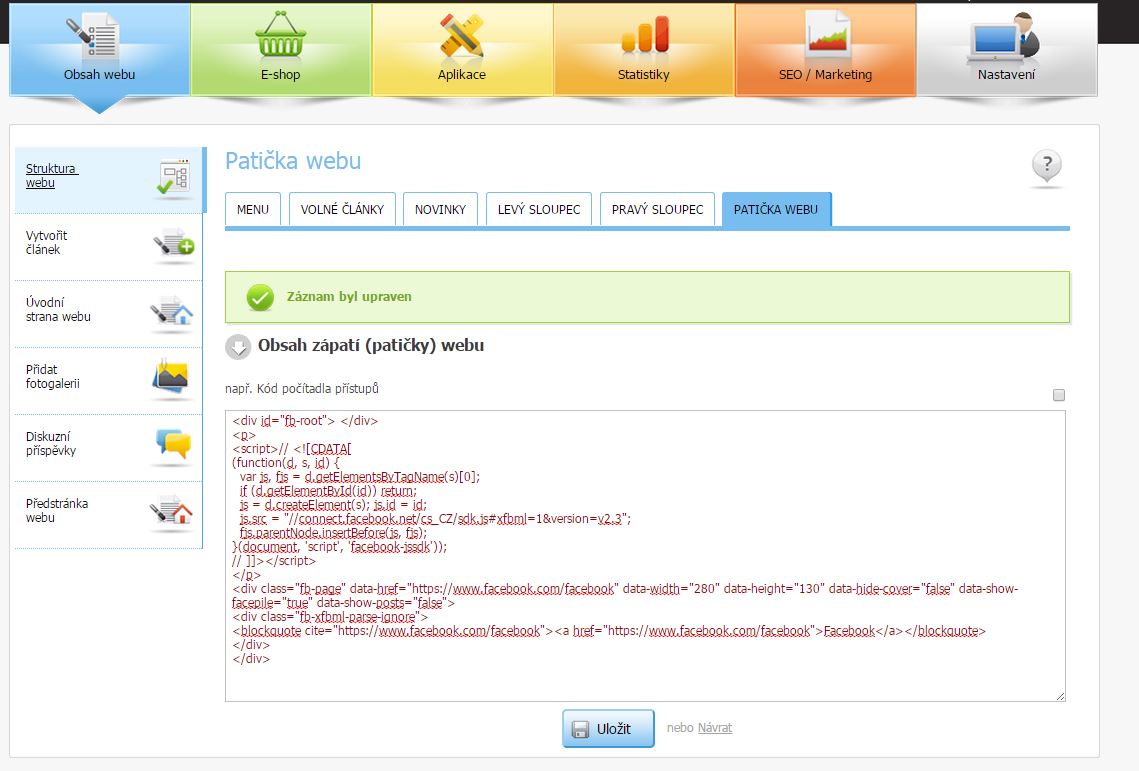Switch to the PRAVÝ SLOUPEC tab
The height and width of the screenshot is (771, 1139).
657,209
